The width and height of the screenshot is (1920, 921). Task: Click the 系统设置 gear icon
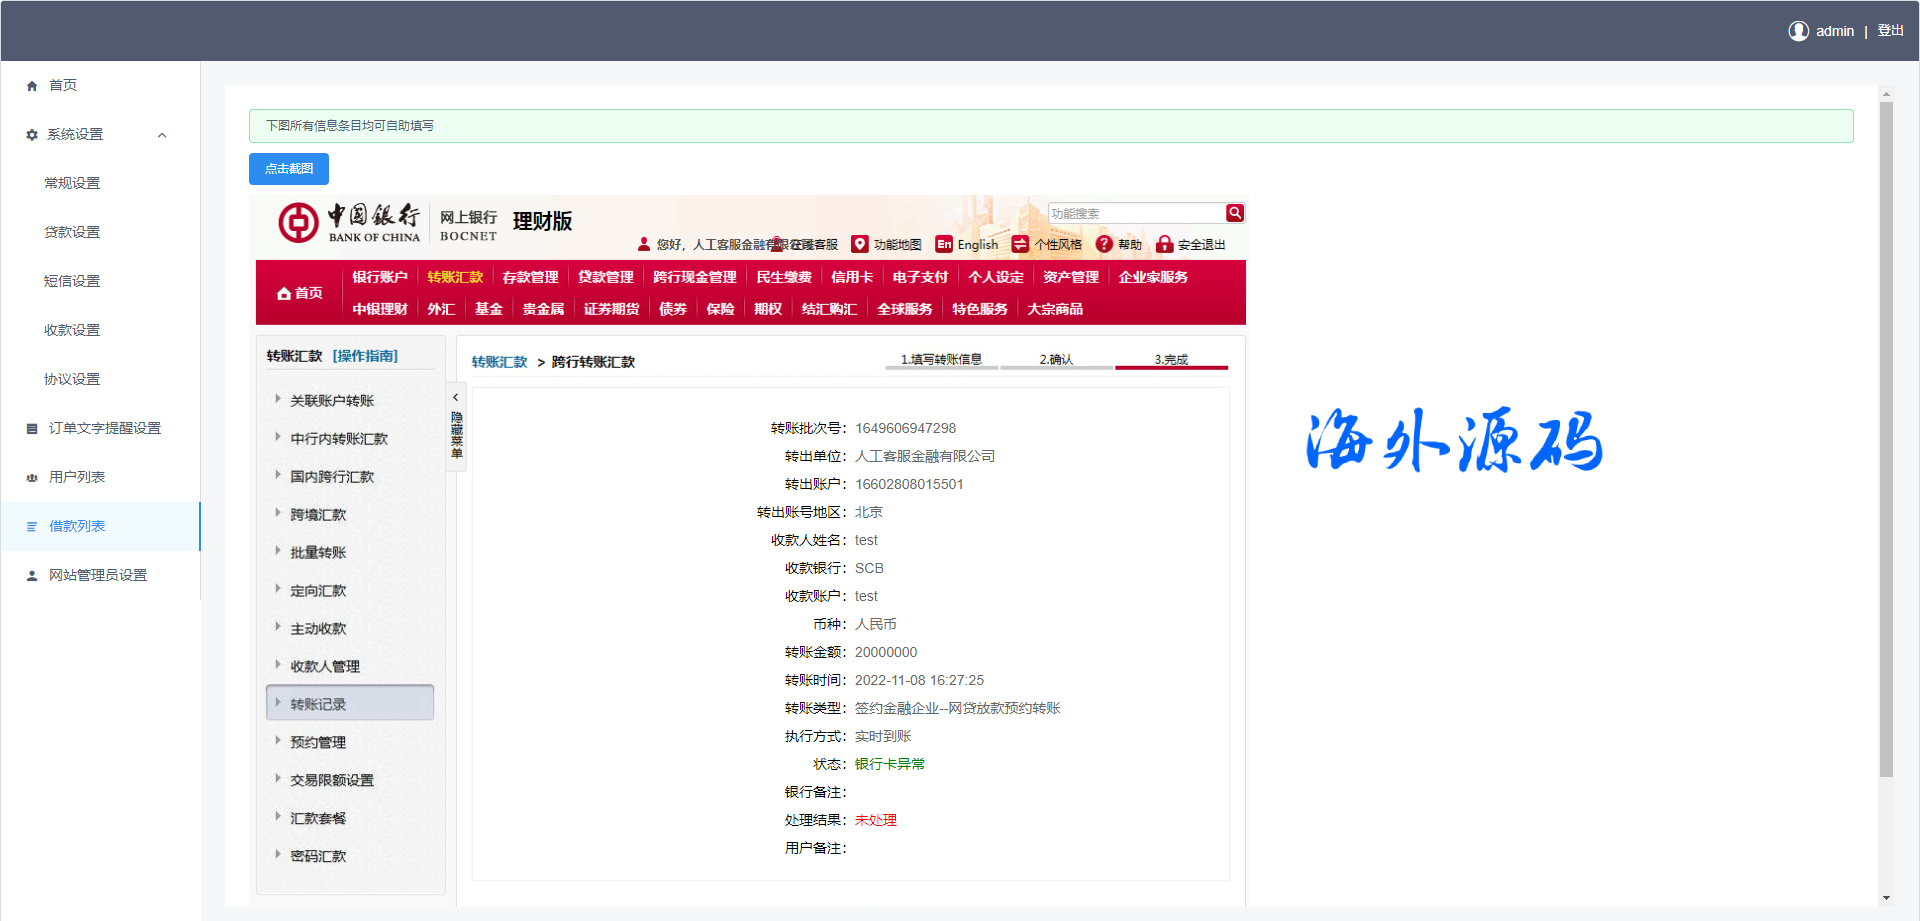tap(32, 135)
